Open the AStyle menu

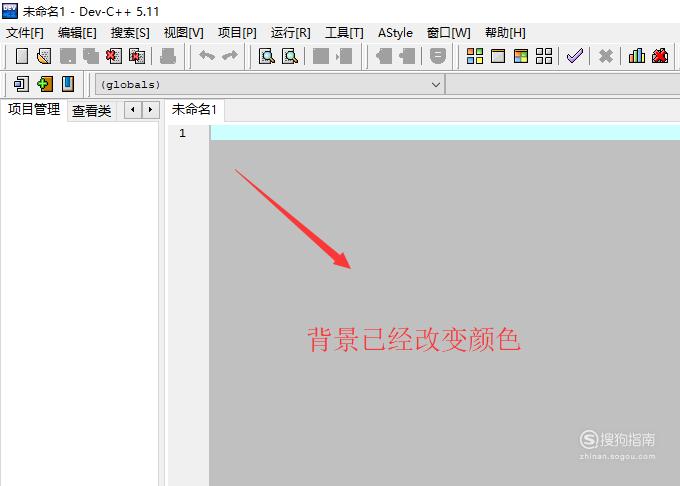click(x=395, y=33)
